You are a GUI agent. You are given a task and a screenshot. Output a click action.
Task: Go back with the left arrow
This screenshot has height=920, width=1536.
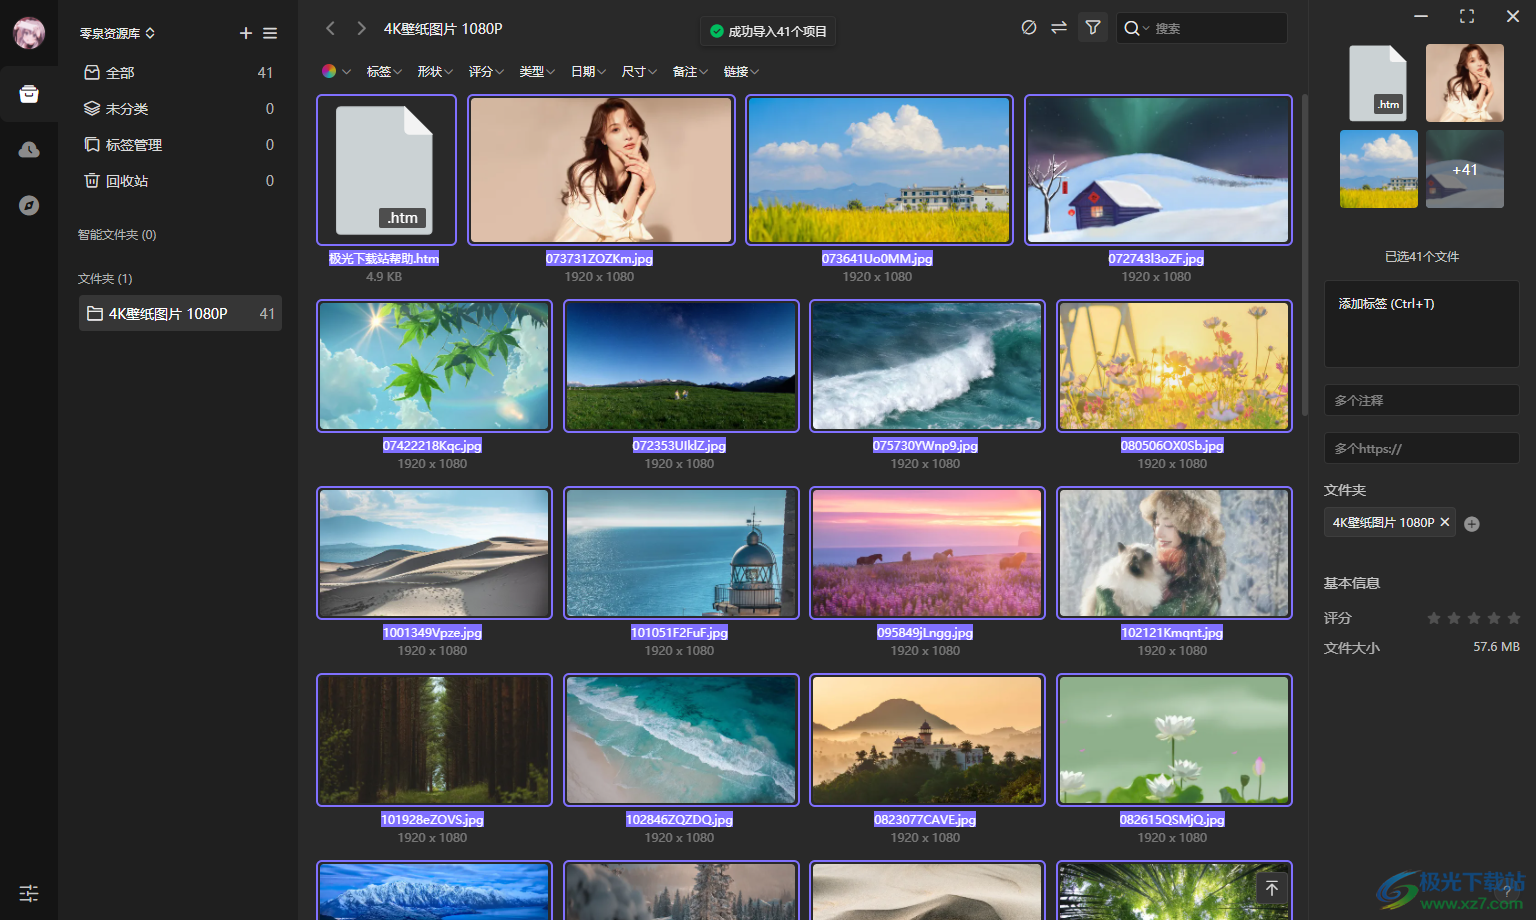click(331, 28)
